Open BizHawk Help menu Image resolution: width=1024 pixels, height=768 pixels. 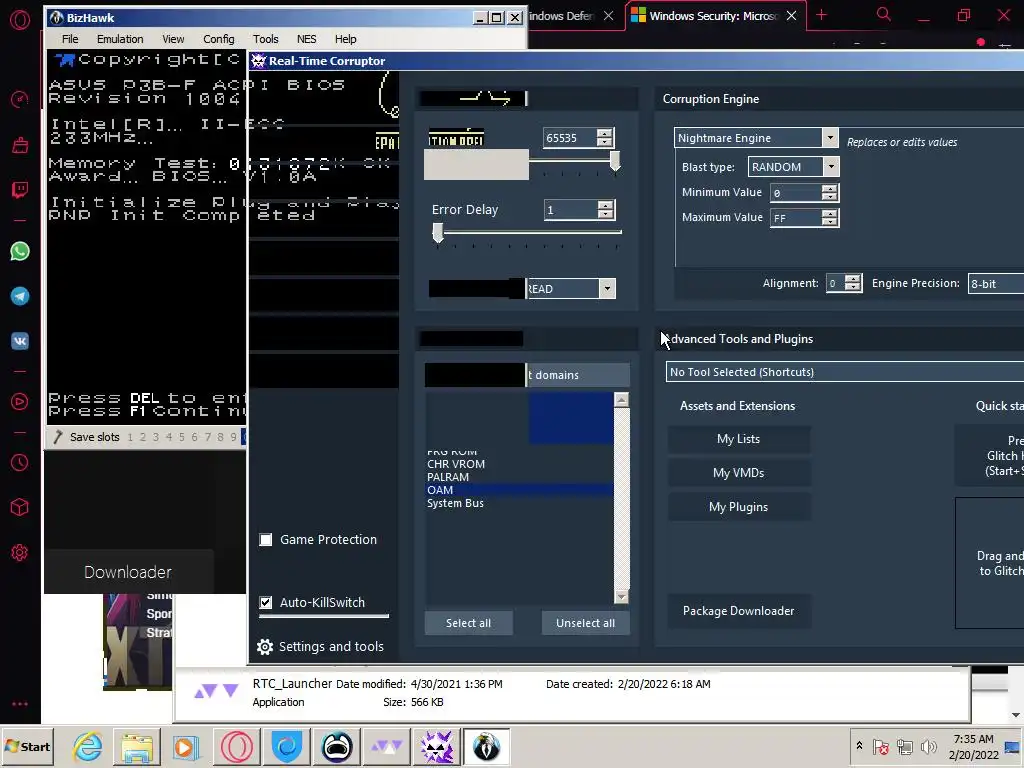pyautogui.click(x=345, y=39)
